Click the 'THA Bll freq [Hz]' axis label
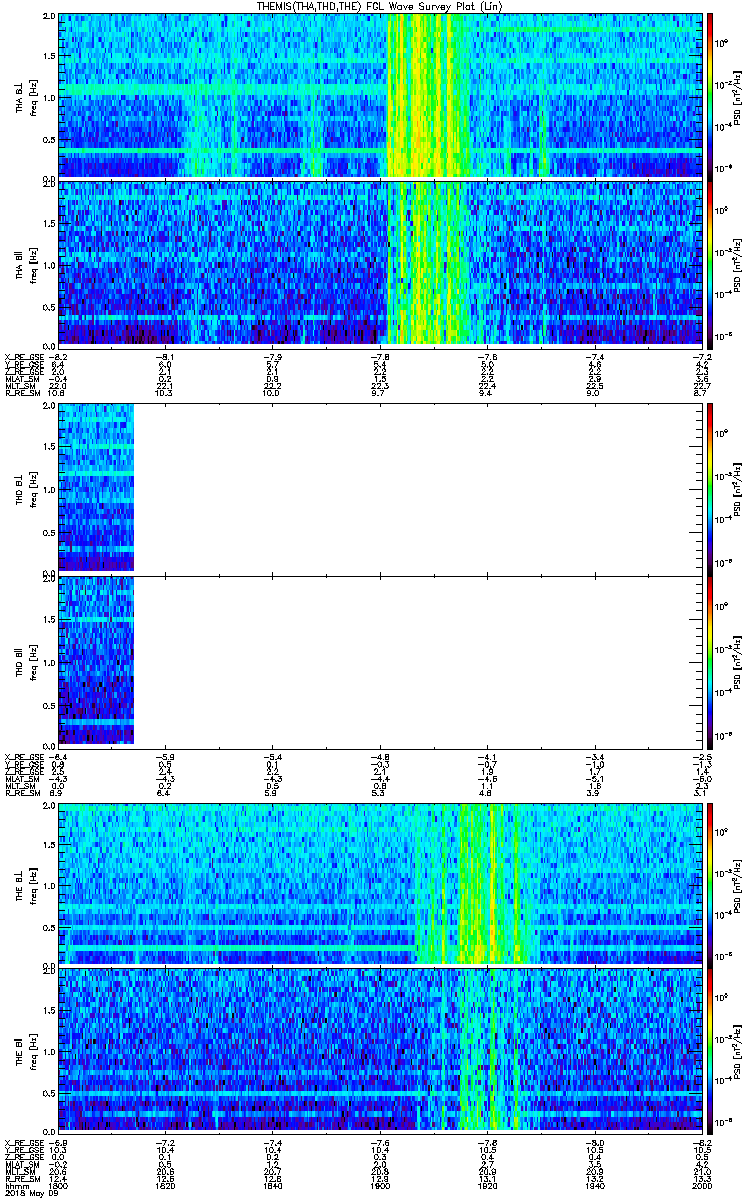 pyautogui.click(x=25, y=263)
